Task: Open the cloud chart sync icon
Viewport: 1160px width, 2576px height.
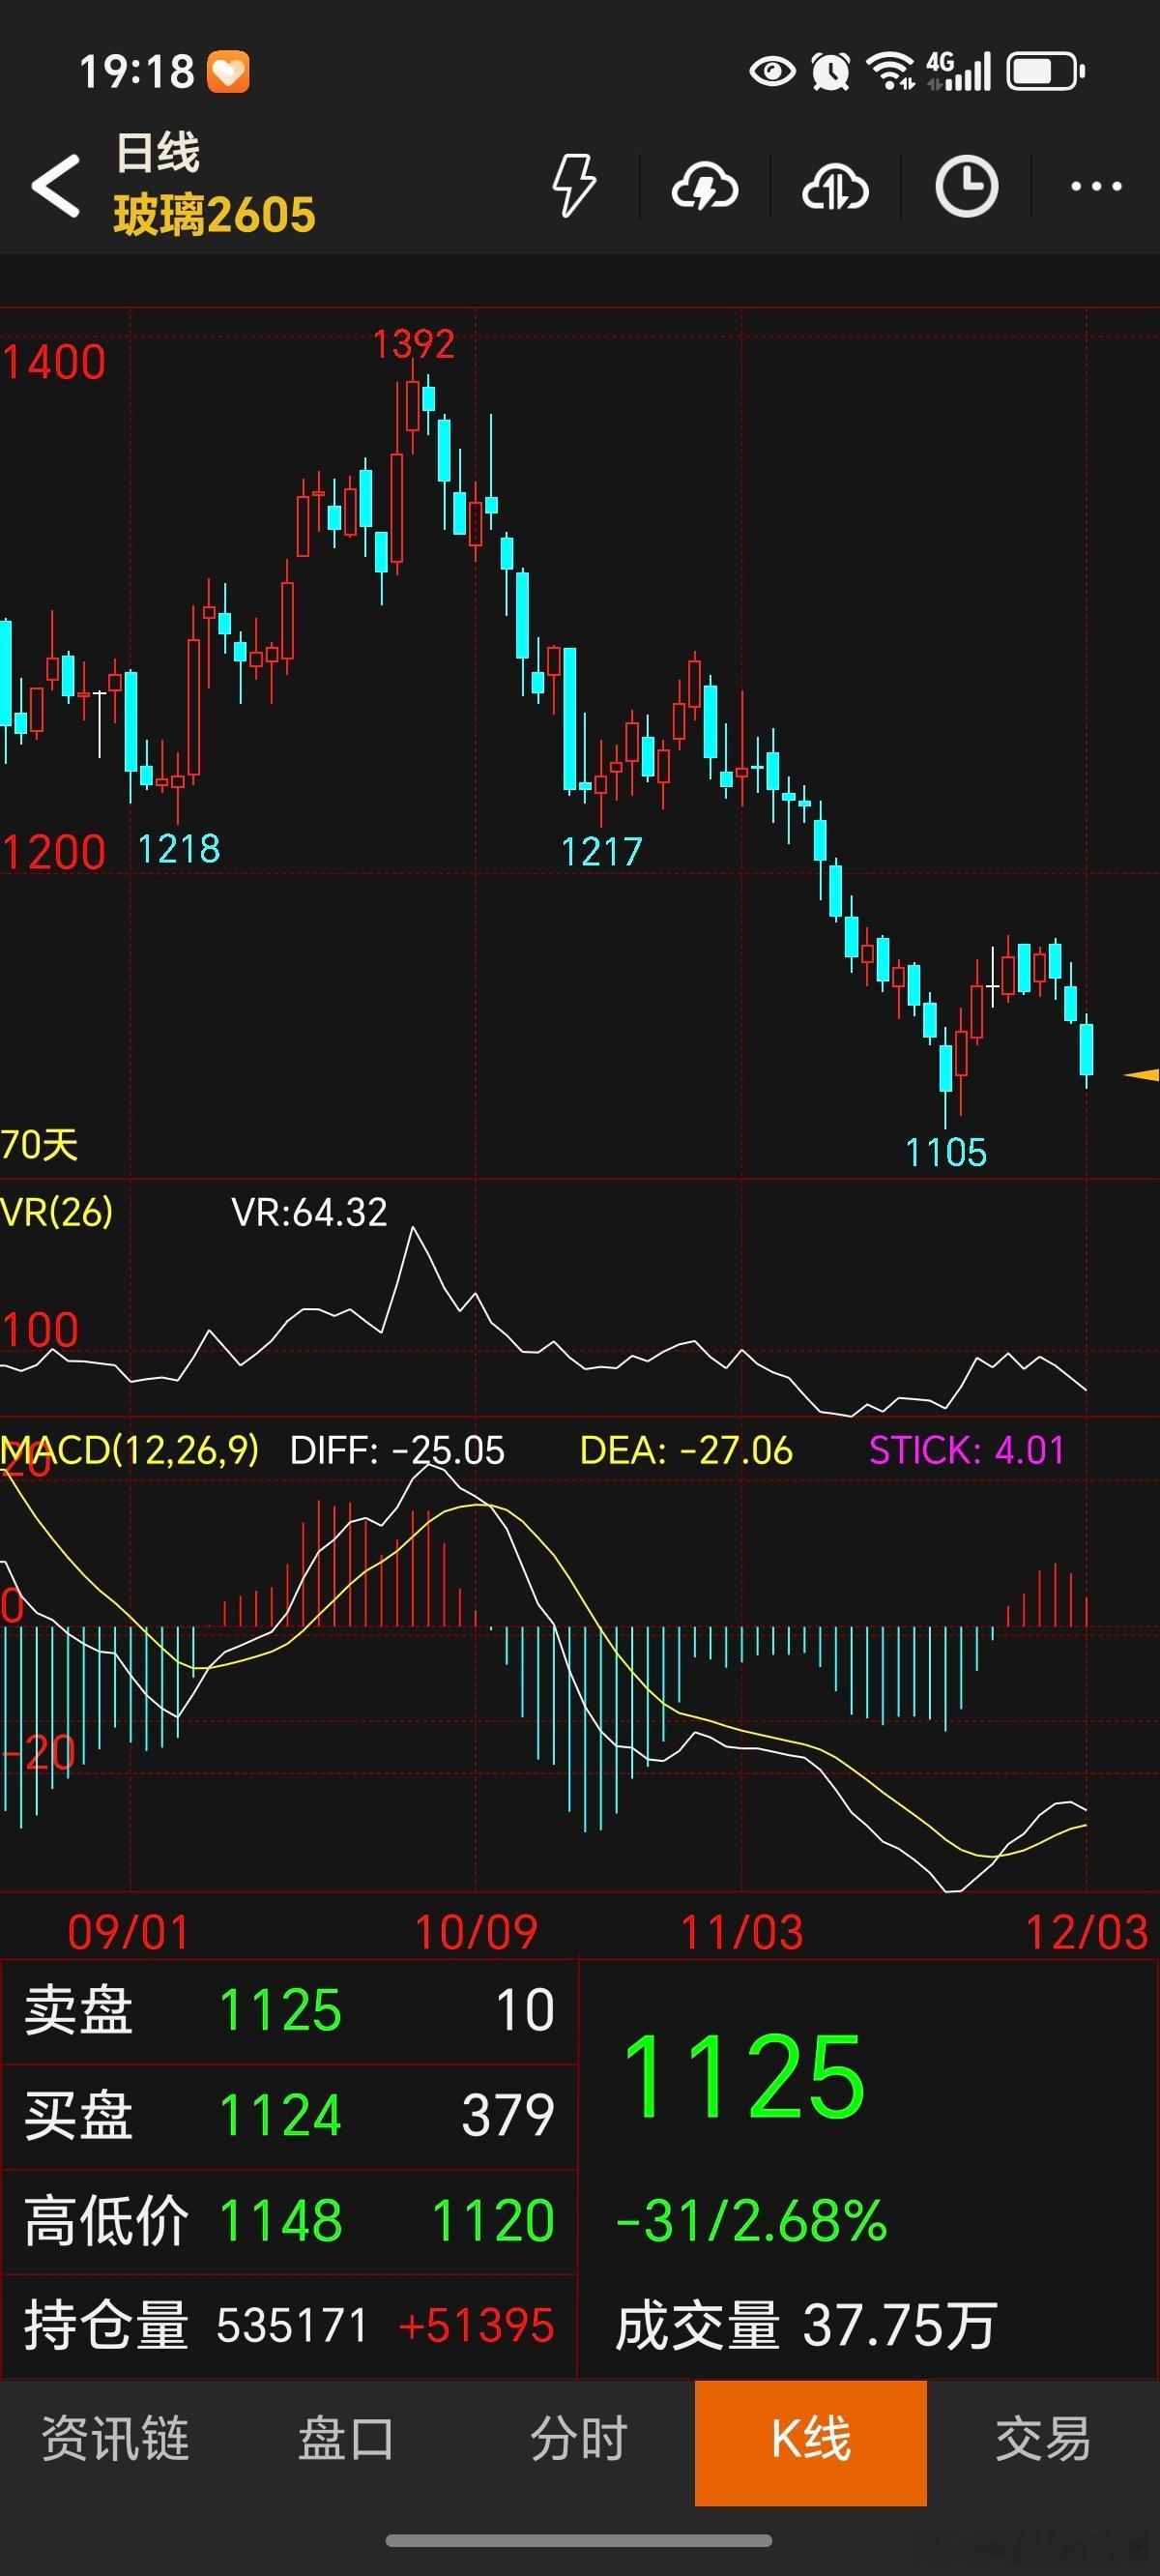Action: pyautogui.click(x=835, y=186)
